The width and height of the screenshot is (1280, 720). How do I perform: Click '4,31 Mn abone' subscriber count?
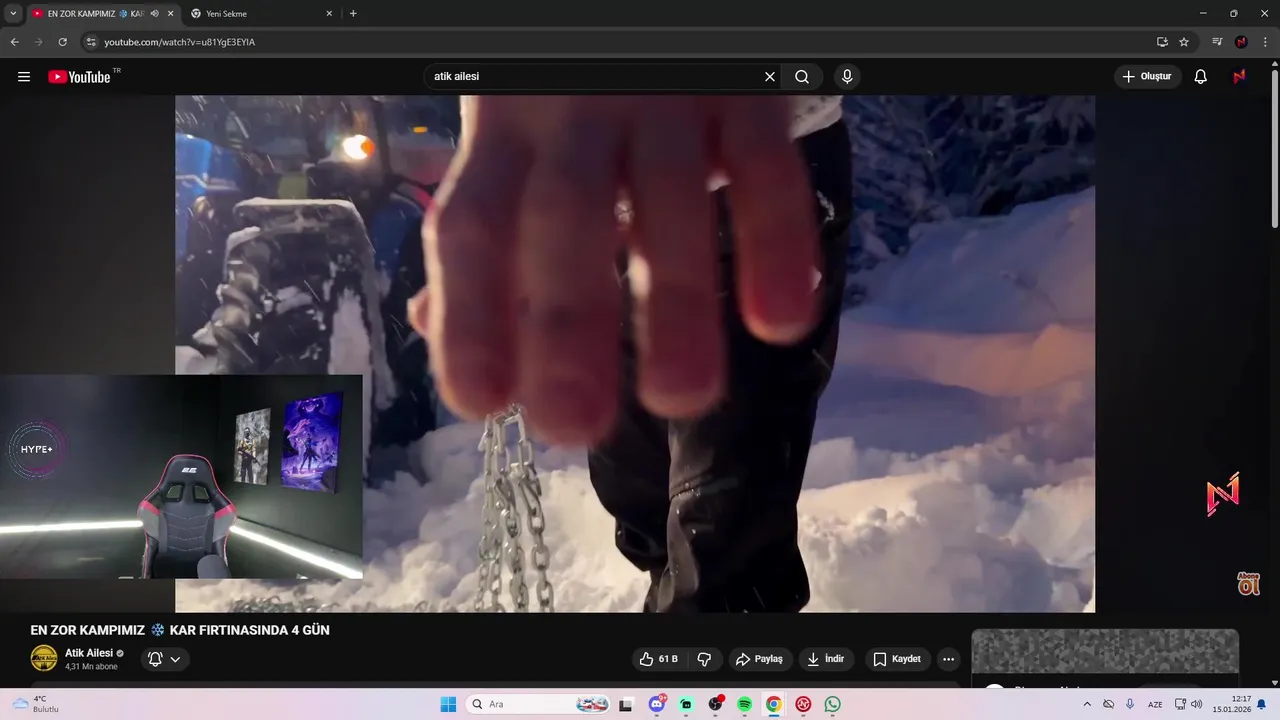point(91,667)
